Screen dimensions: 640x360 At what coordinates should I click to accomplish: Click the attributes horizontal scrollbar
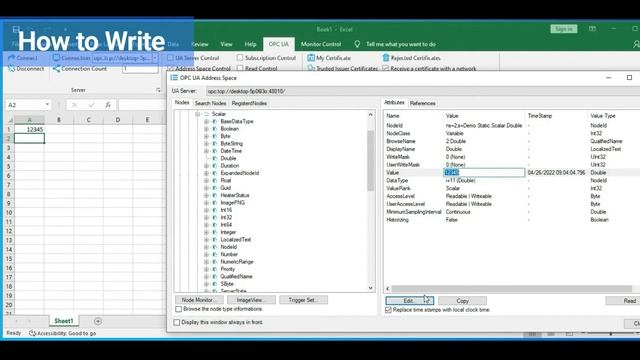tap(512, 289)
